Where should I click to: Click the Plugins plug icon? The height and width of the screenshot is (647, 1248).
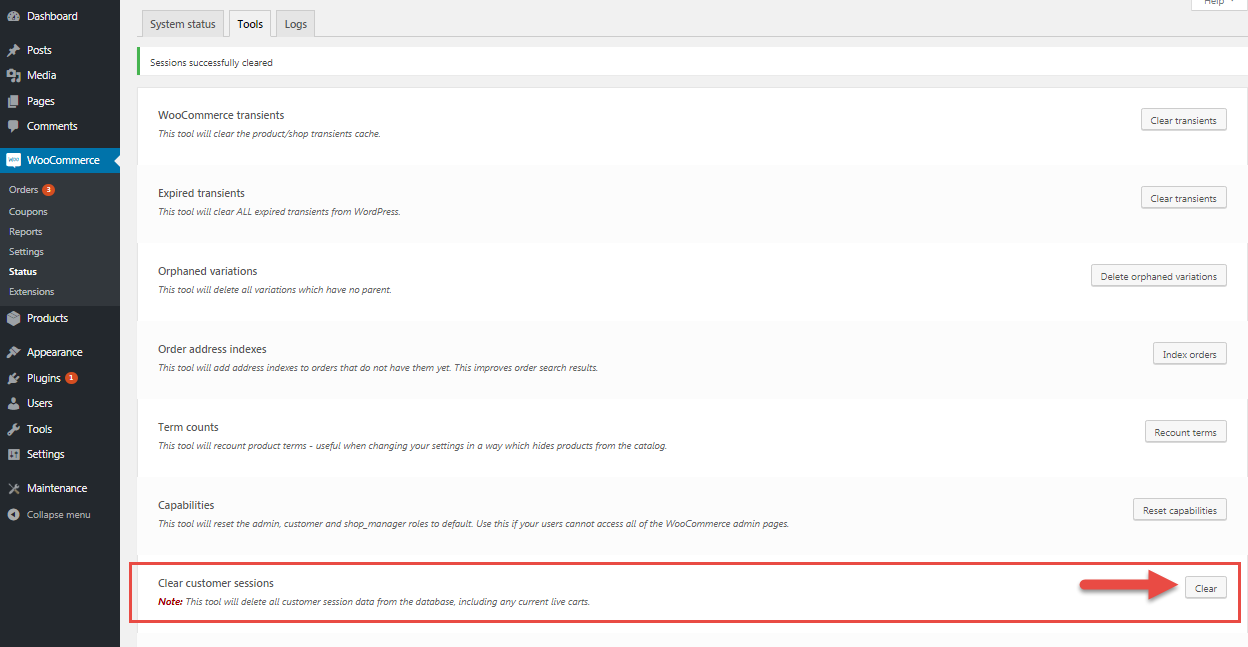click(x=13, y=378)
